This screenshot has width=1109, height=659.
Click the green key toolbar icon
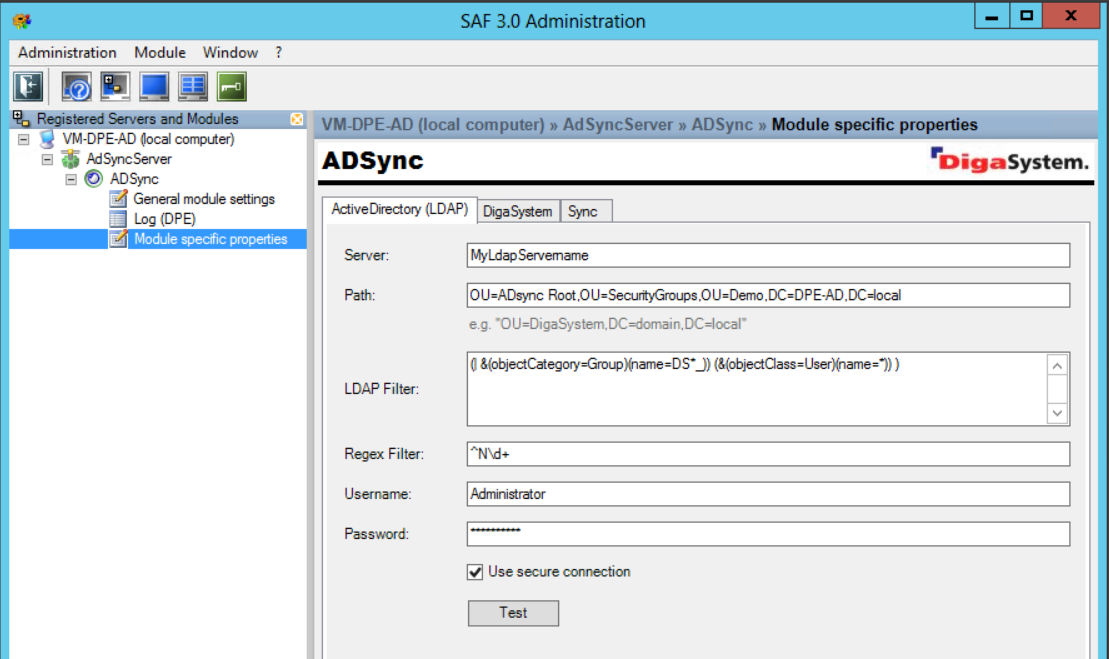point(232,87)
